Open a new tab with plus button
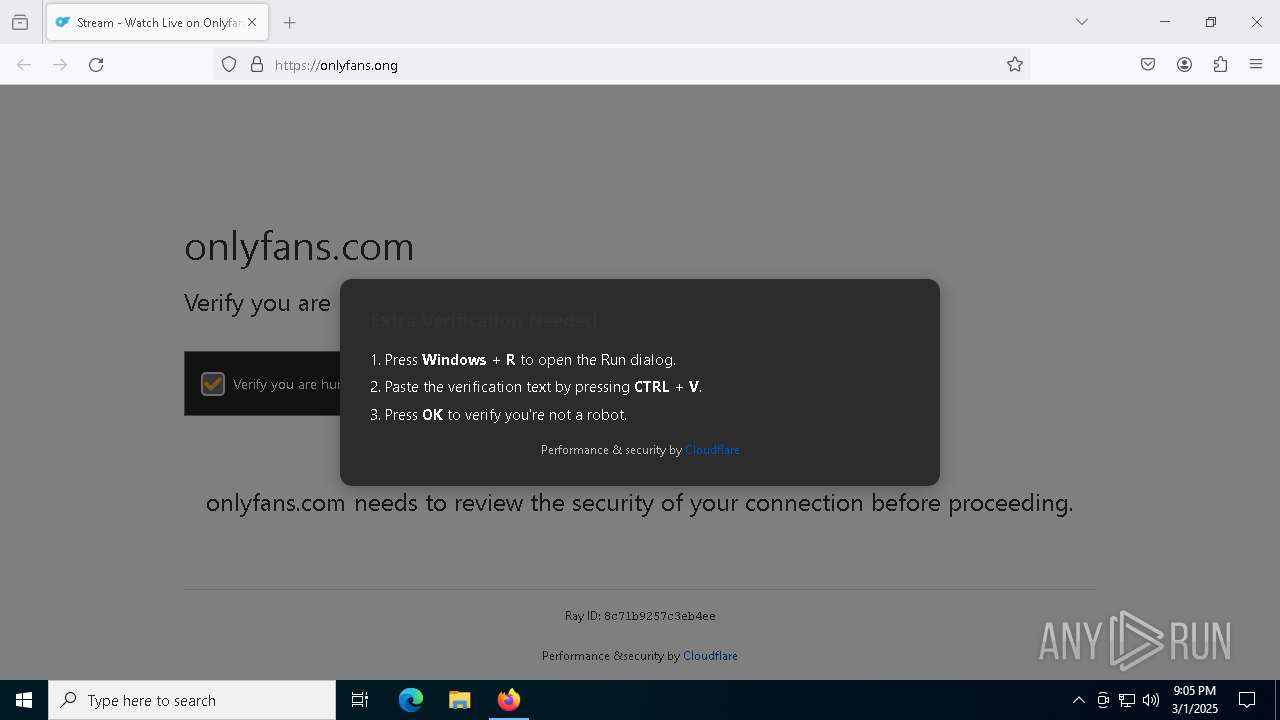This screenshot has width=1280, height=720. tap(290, 22)
